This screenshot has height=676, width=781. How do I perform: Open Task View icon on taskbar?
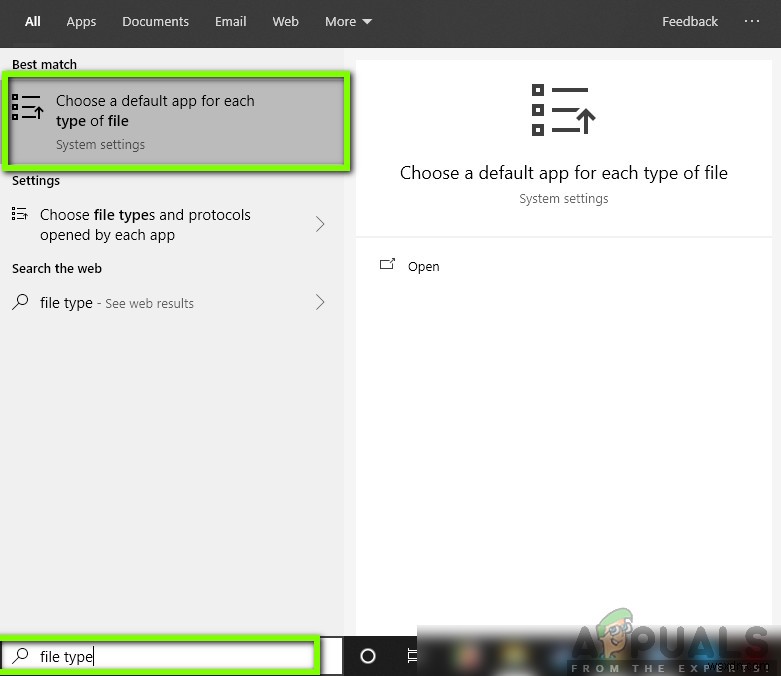point(412,656)
